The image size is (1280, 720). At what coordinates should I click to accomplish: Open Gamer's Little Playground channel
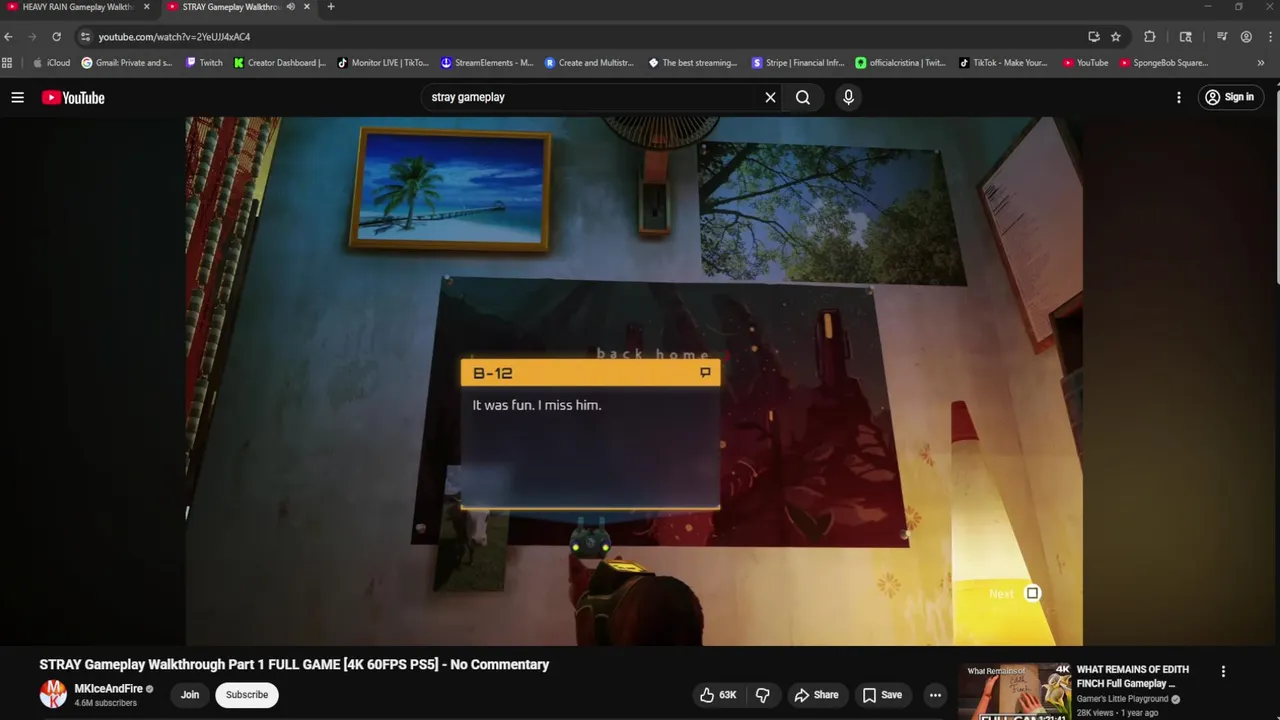point(1122,699)
